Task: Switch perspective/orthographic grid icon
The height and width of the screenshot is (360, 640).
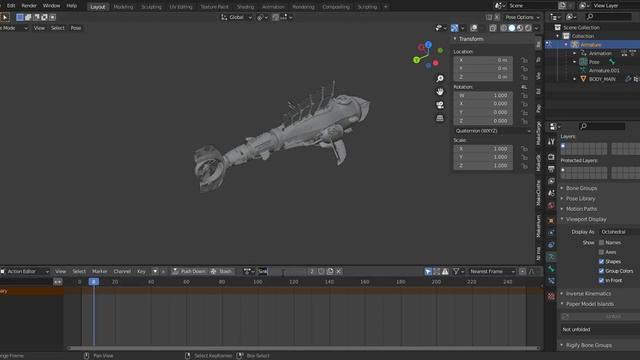Action: (x=440, y=118)
